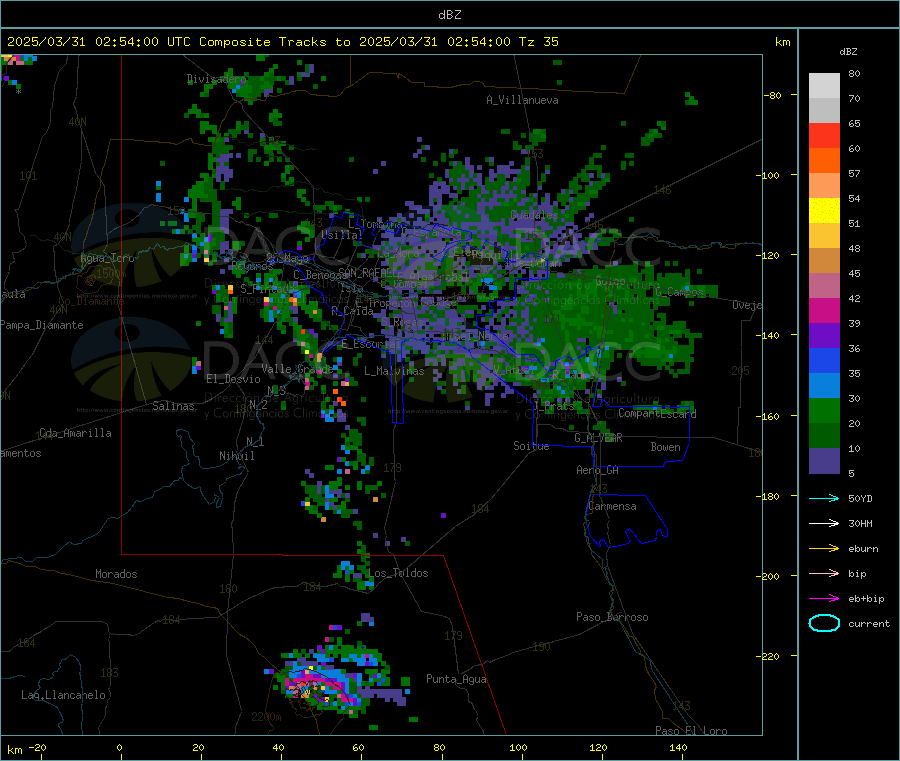Click the 'Valle_Grande' map label
Image resolution: width=900 pixels, height=761 pixels.
[x=297, y=369]
